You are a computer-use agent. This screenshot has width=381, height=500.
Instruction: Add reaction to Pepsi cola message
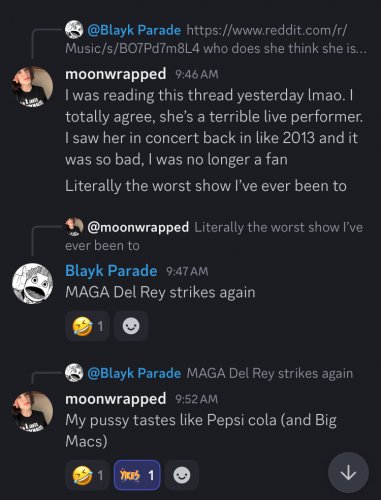pyautogui.click(x=182, y=475)
